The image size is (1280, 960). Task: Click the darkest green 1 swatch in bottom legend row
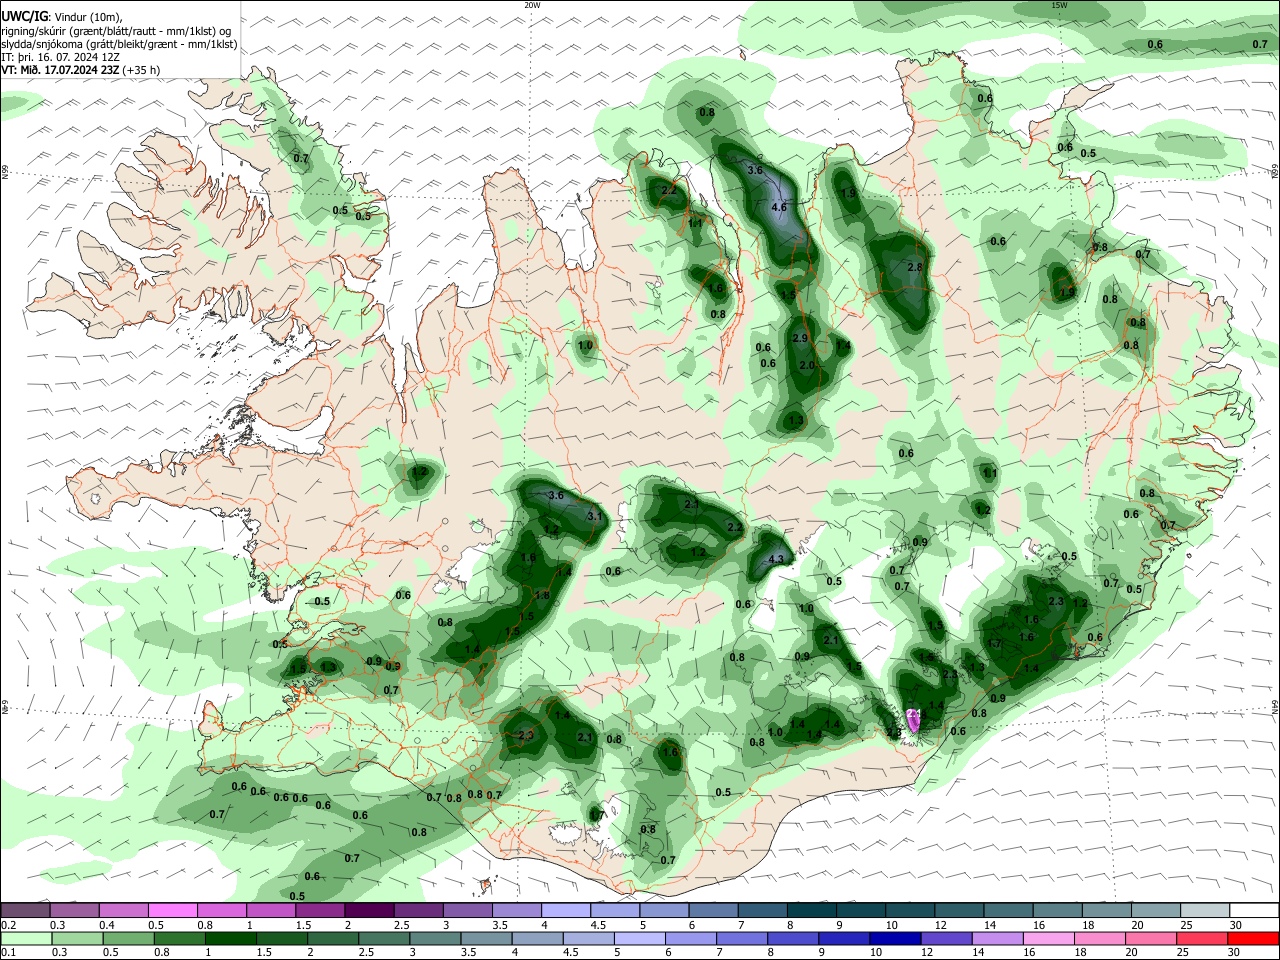tap(230, 938)
